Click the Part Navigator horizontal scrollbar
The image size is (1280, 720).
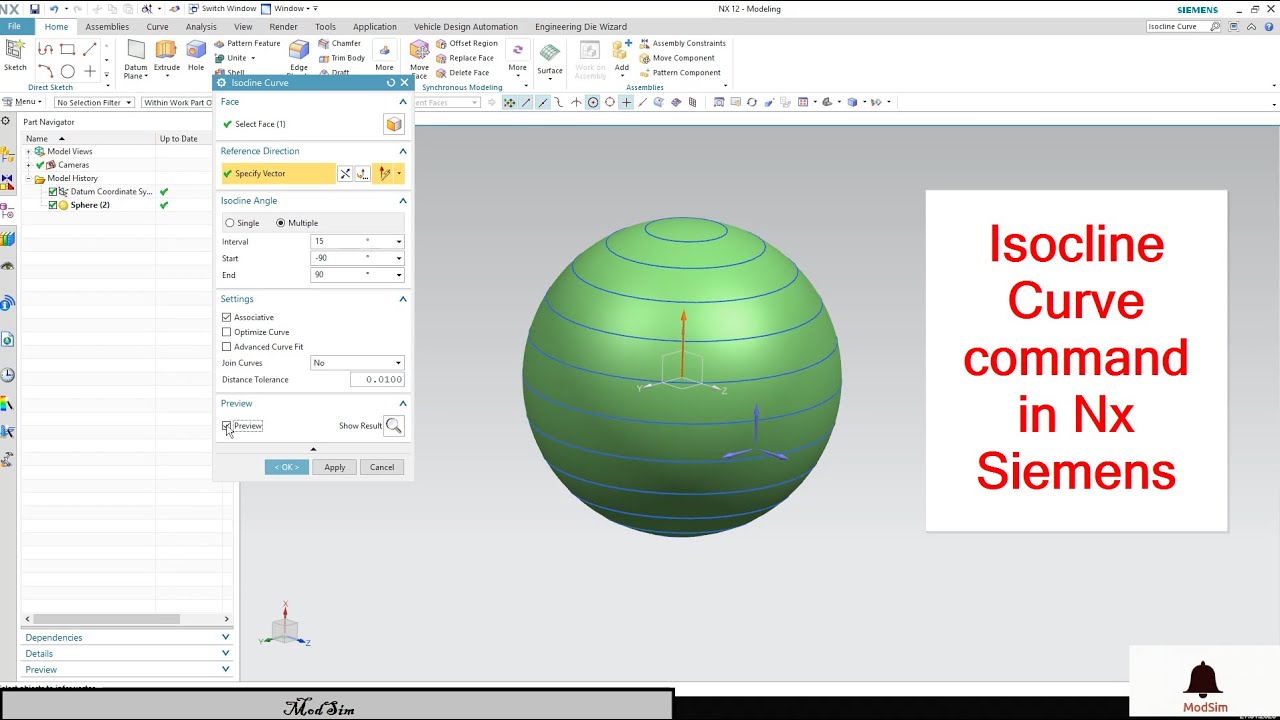pyautogui.click(x=105, y=619)
